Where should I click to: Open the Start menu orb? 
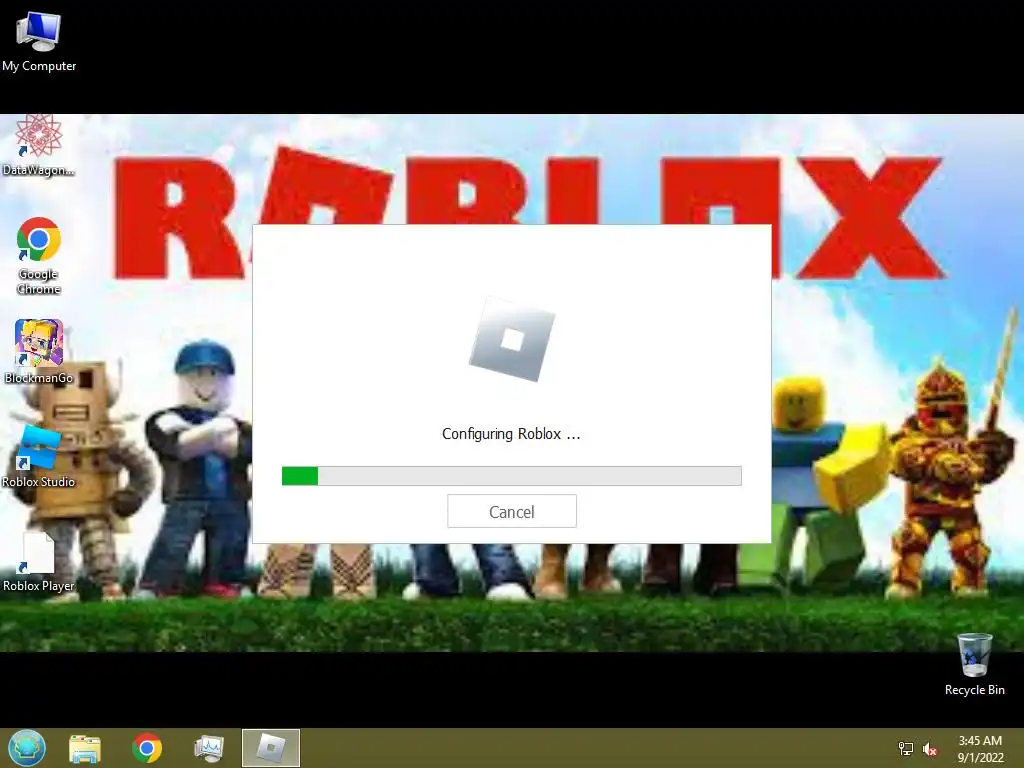pos(27,748)
